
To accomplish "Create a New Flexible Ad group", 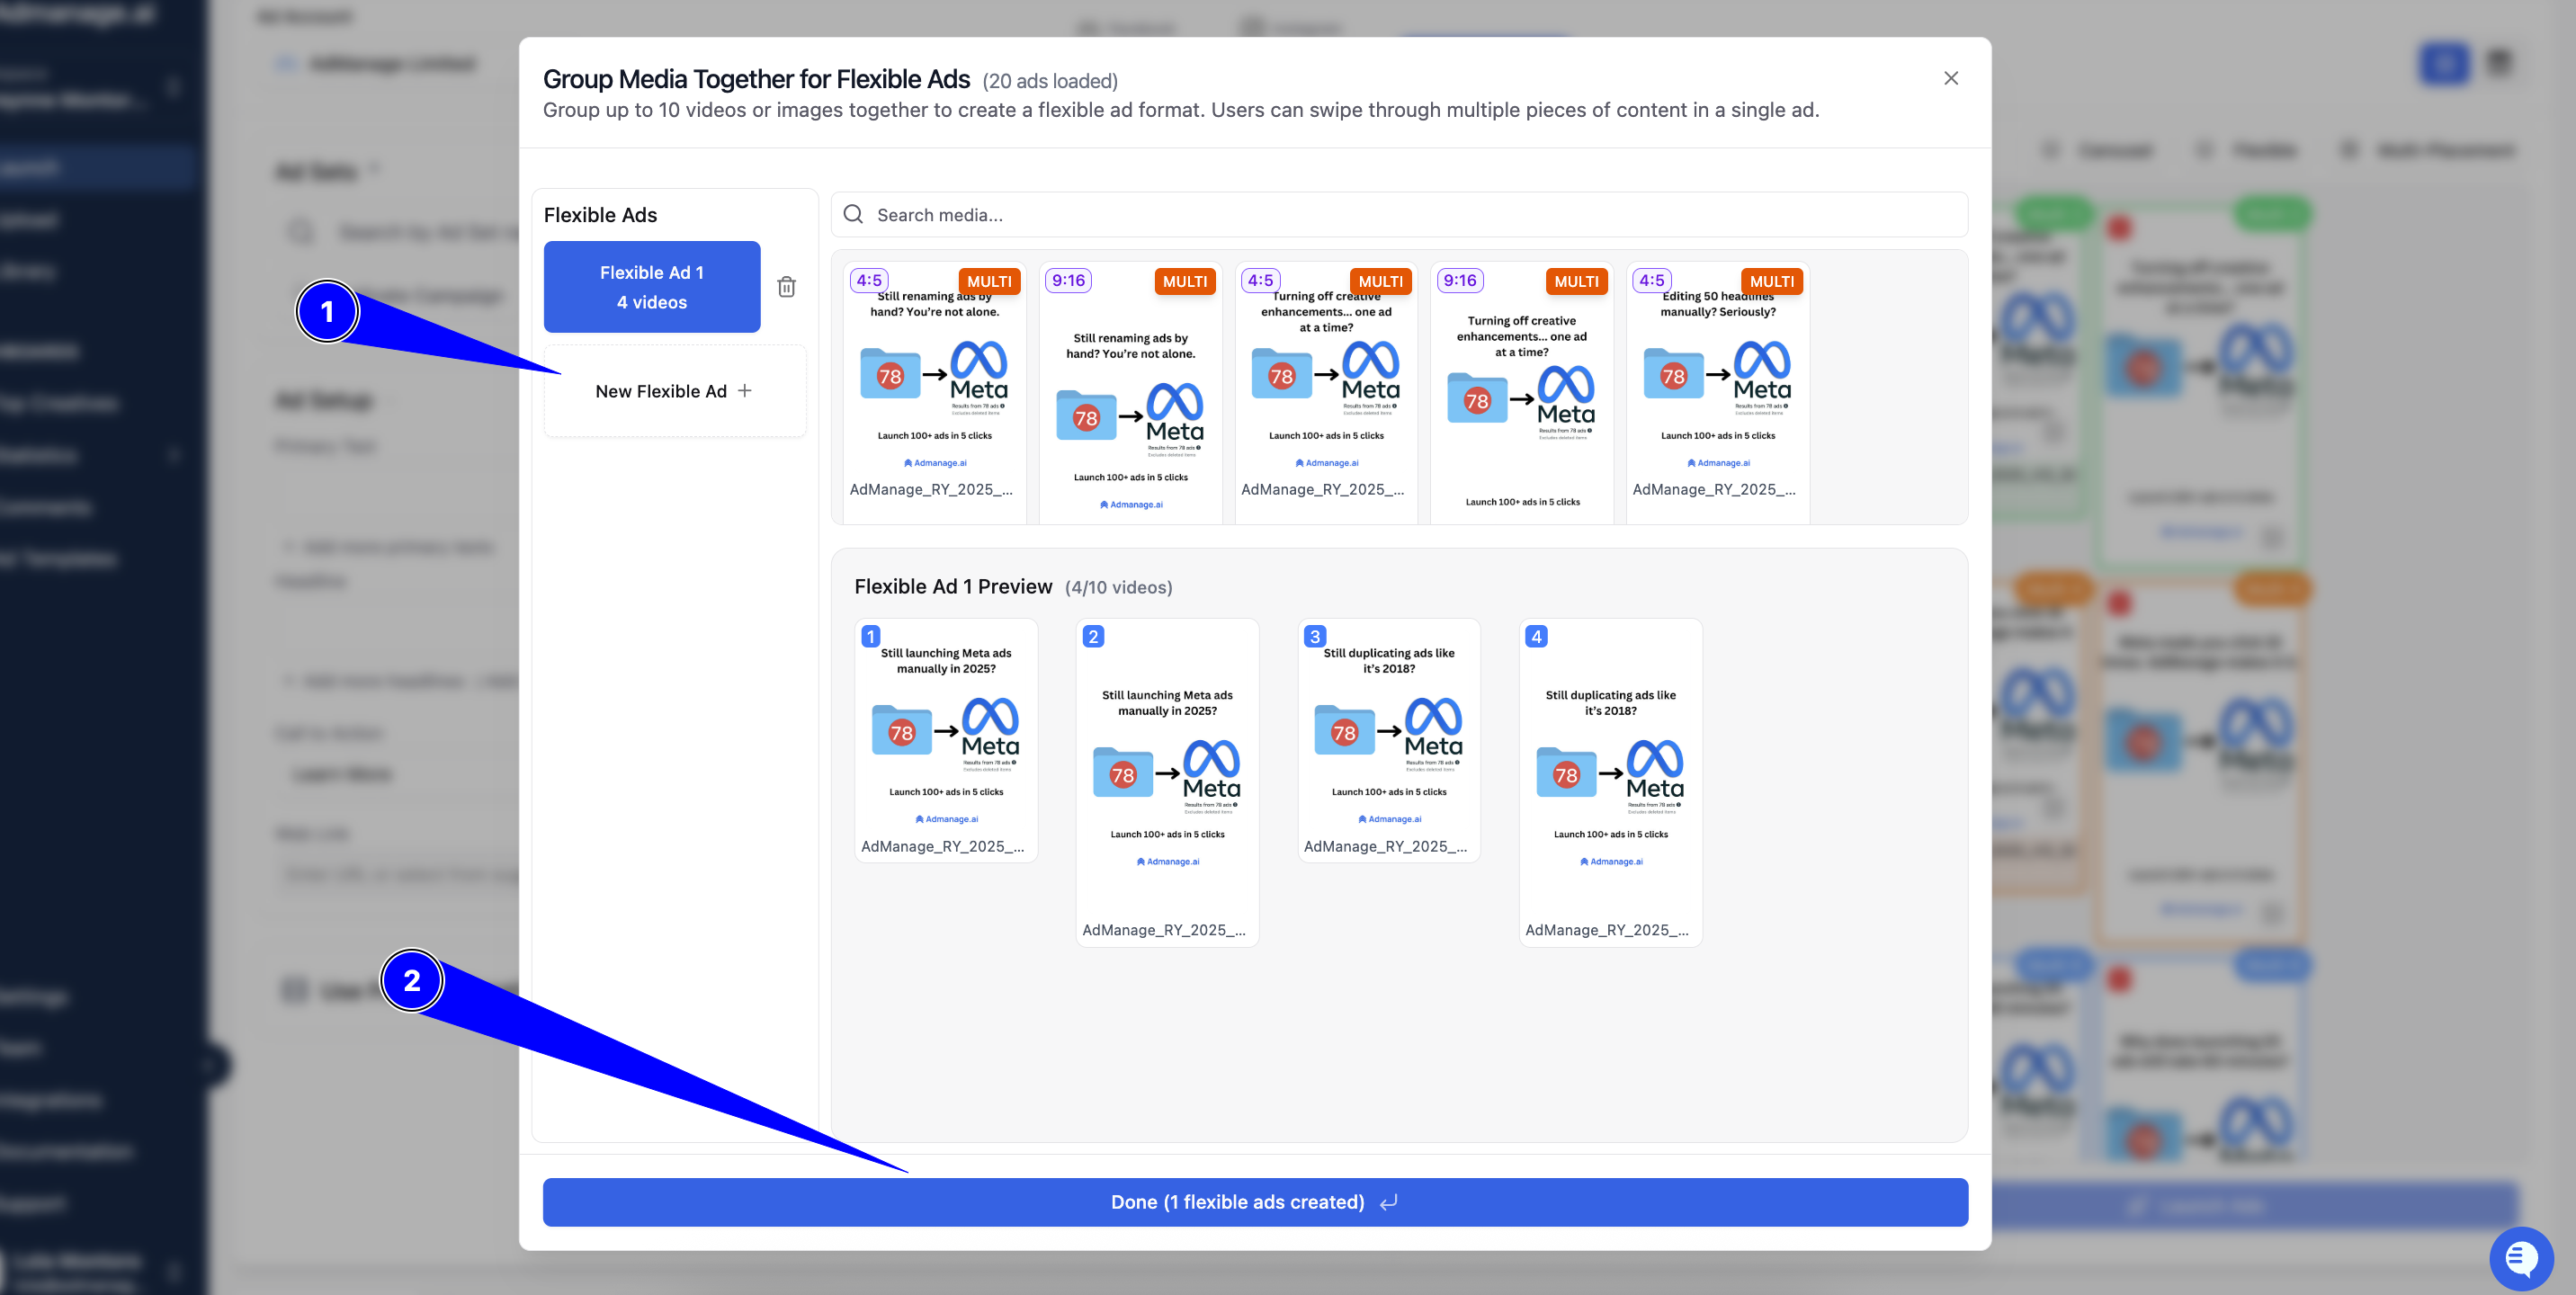I will point(674,391).
